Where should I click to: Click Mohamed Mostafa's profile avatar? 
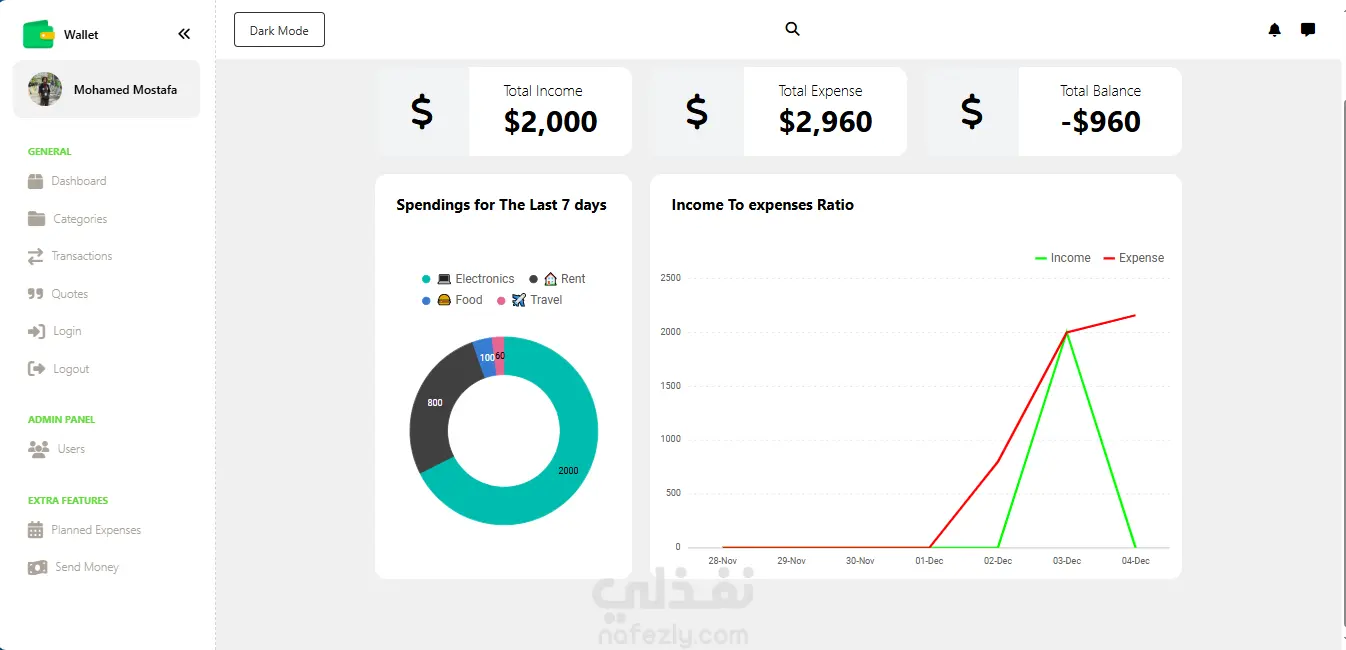pos(45,89)
